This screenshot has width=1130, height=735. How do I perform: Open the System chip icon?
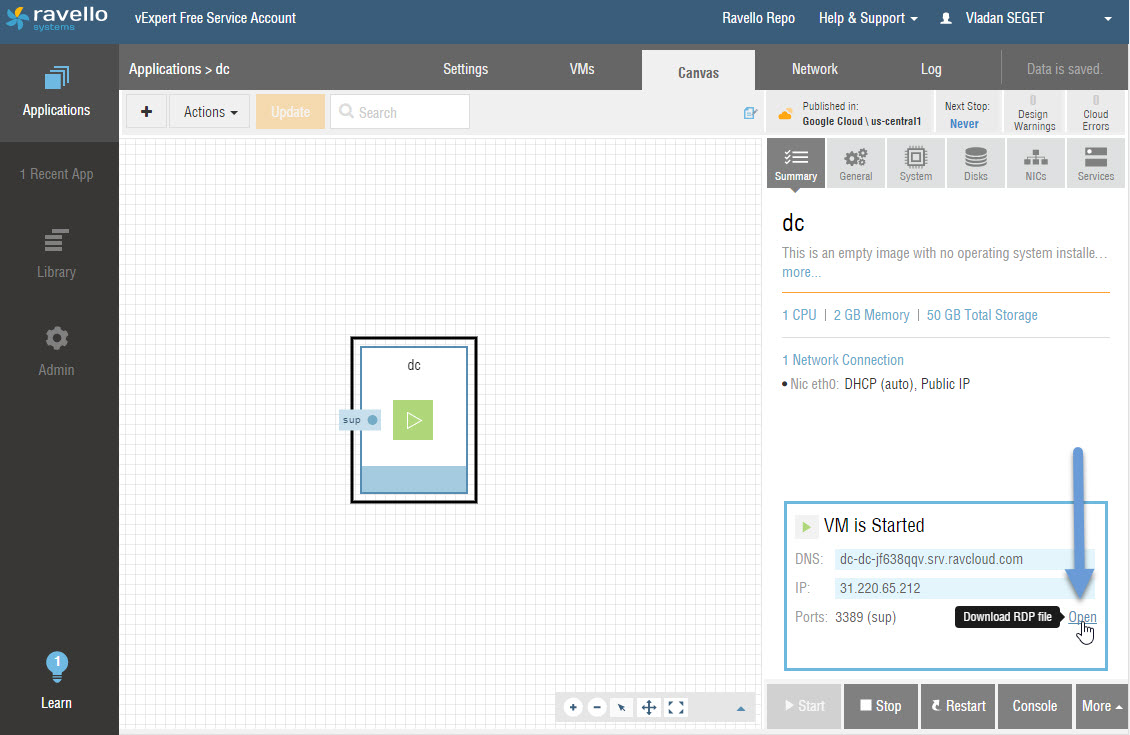point(915,163)
